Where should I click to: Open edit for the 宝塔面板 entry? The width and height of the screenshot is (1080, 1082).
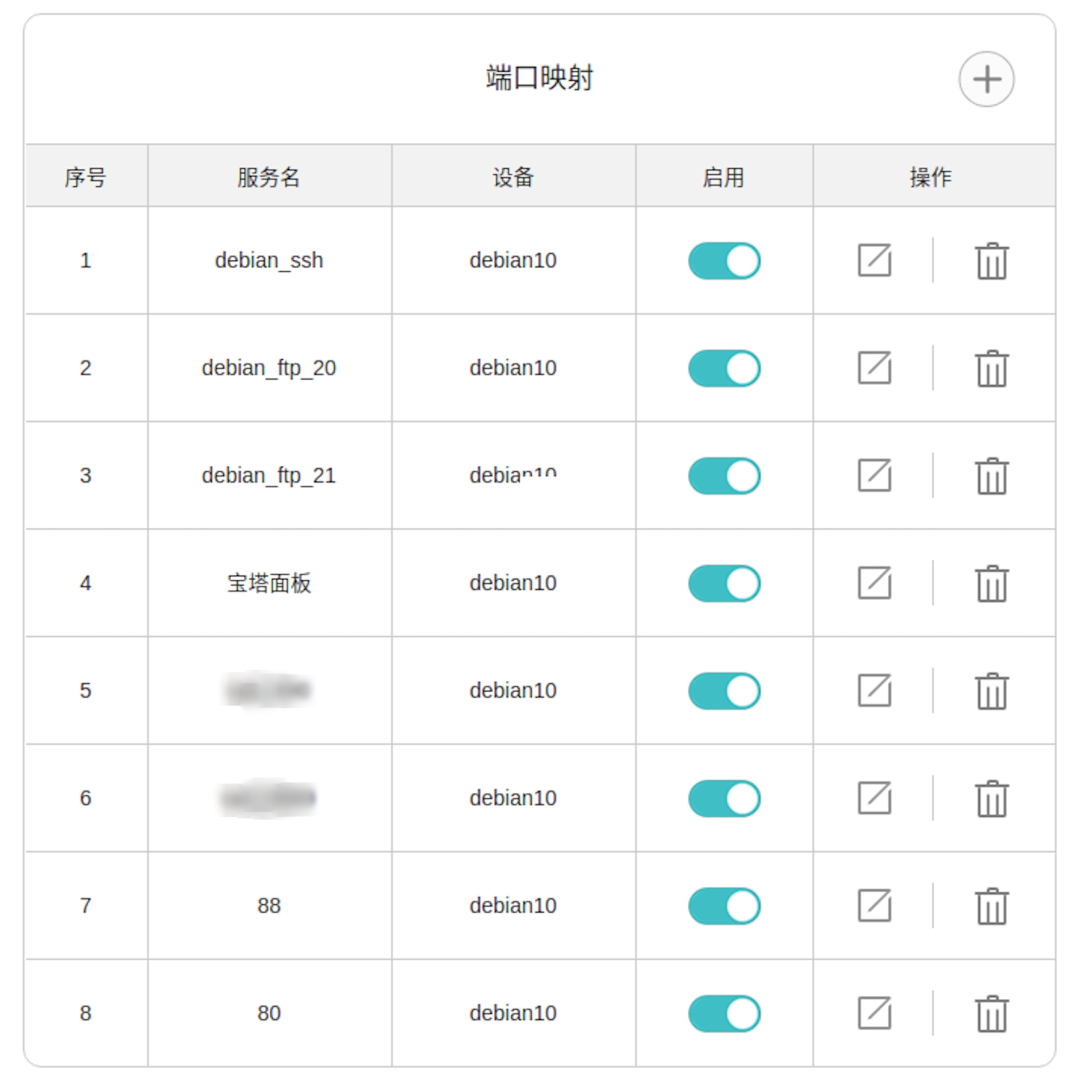[874, 583]
